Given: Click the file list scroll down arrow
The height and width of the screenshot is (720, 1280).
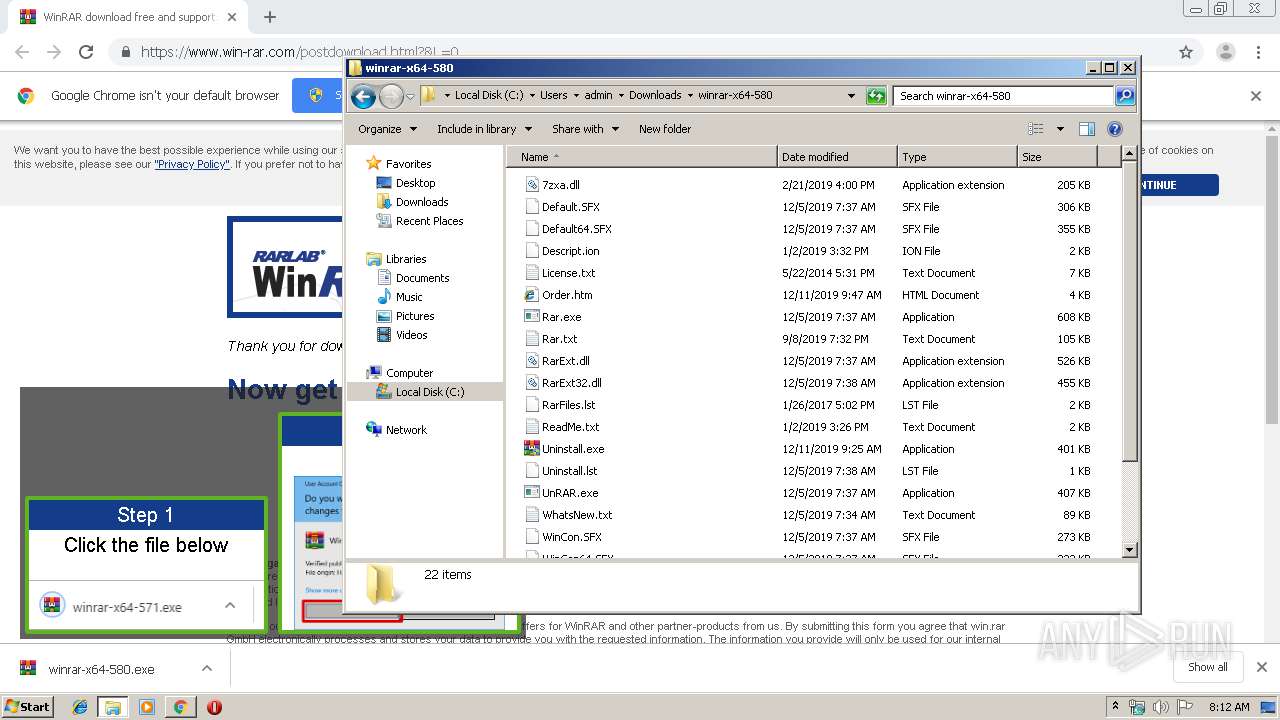Looking at the screenshot, I should coord(1130,550).
